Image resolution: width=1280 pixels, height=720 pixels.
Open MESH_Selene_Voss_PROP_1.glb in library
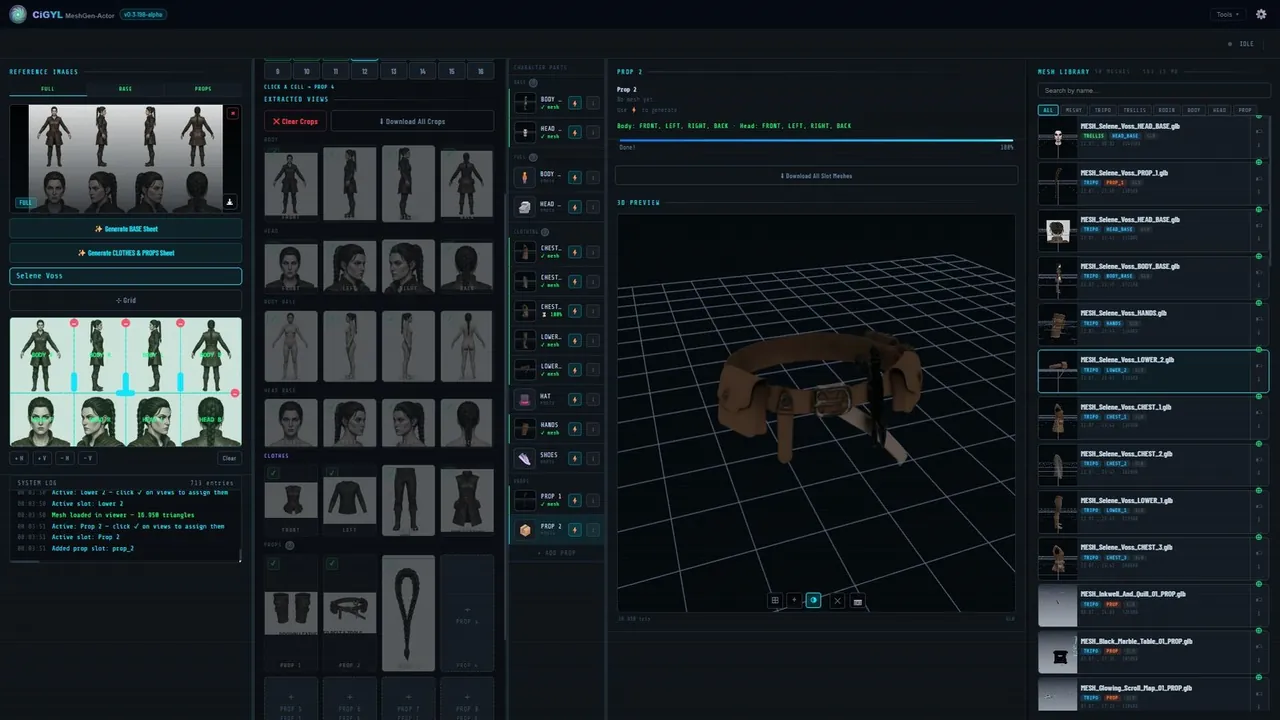point(1154,182)
